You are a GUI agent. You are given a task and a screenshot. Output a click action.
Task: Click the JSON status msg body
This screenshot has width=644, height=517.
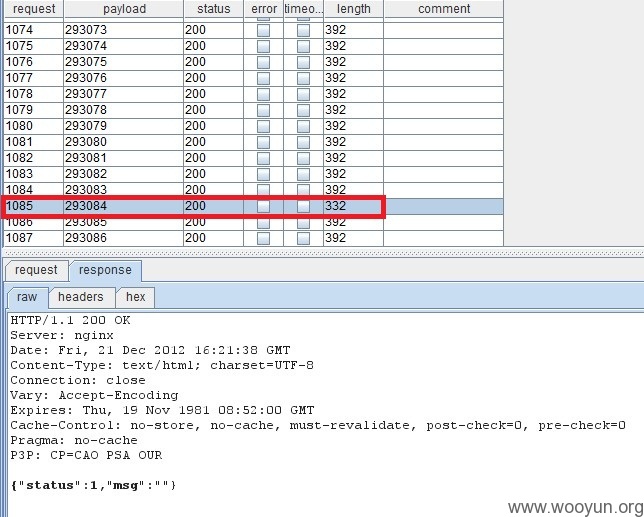(93, 485)
